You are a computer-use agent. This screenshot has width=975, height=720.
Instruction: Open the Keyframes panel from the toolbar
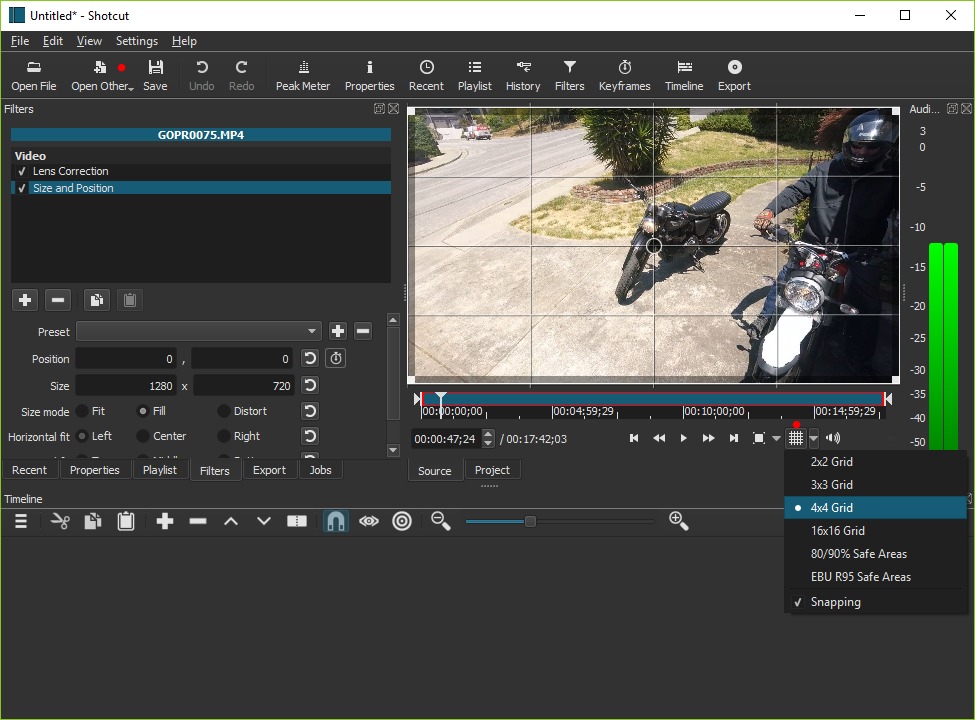(x=624, y=75)
